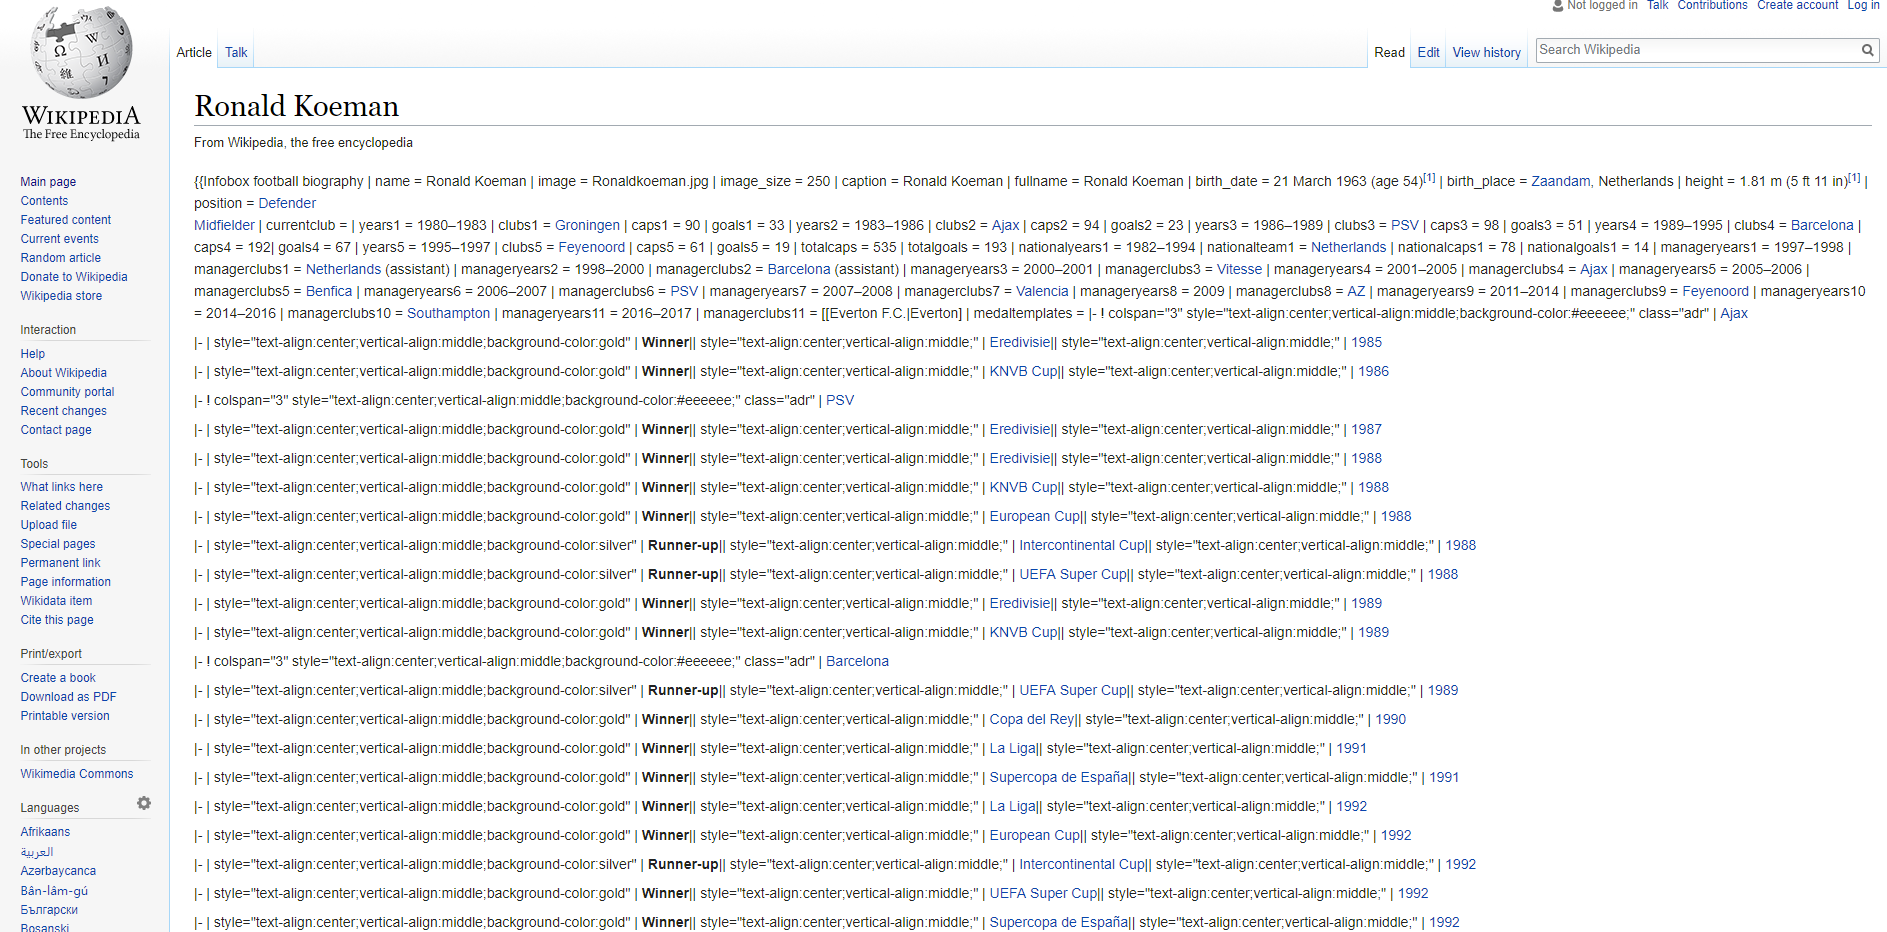Open Contact page link
This screenshot has width=1887, height=932.
(56, 430)
